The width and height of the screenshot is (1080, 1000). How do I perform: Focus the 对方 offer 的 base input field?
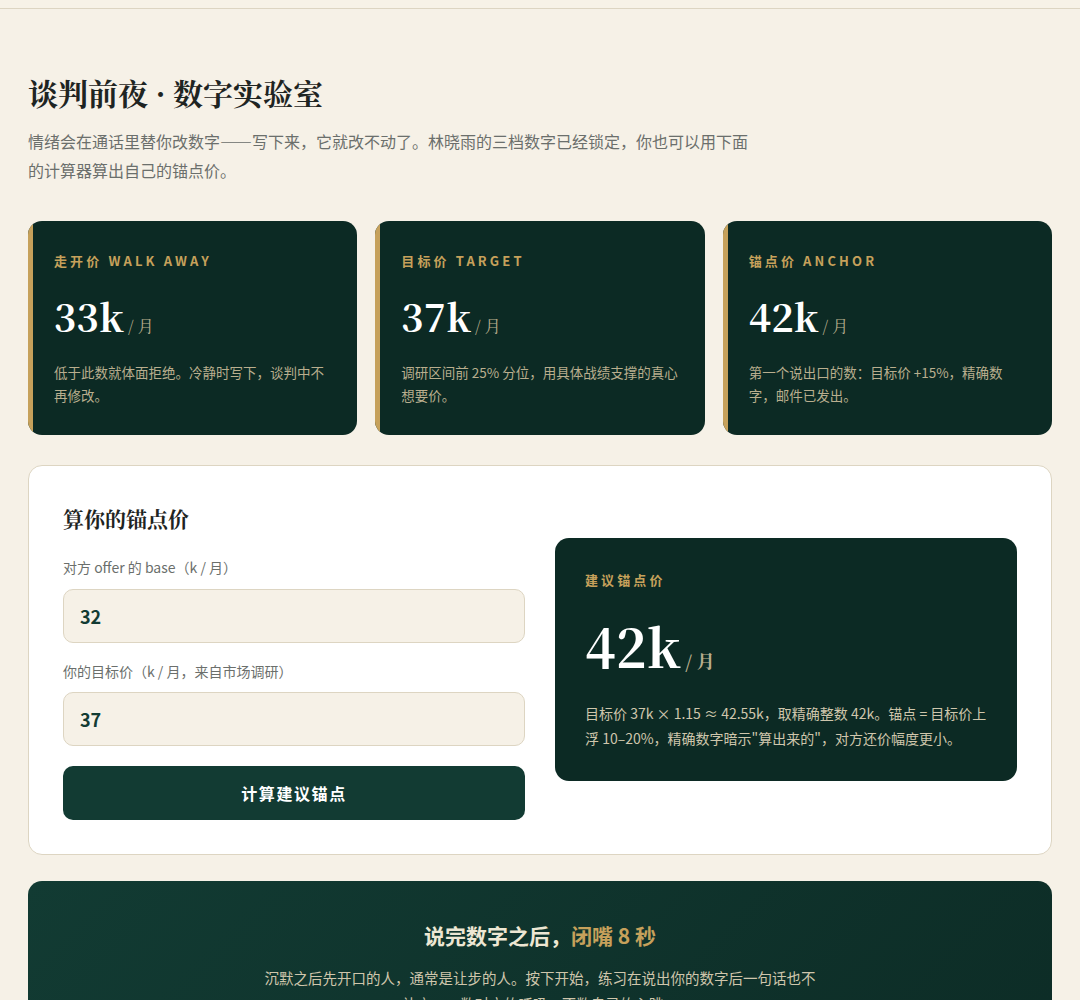(293, 616)
